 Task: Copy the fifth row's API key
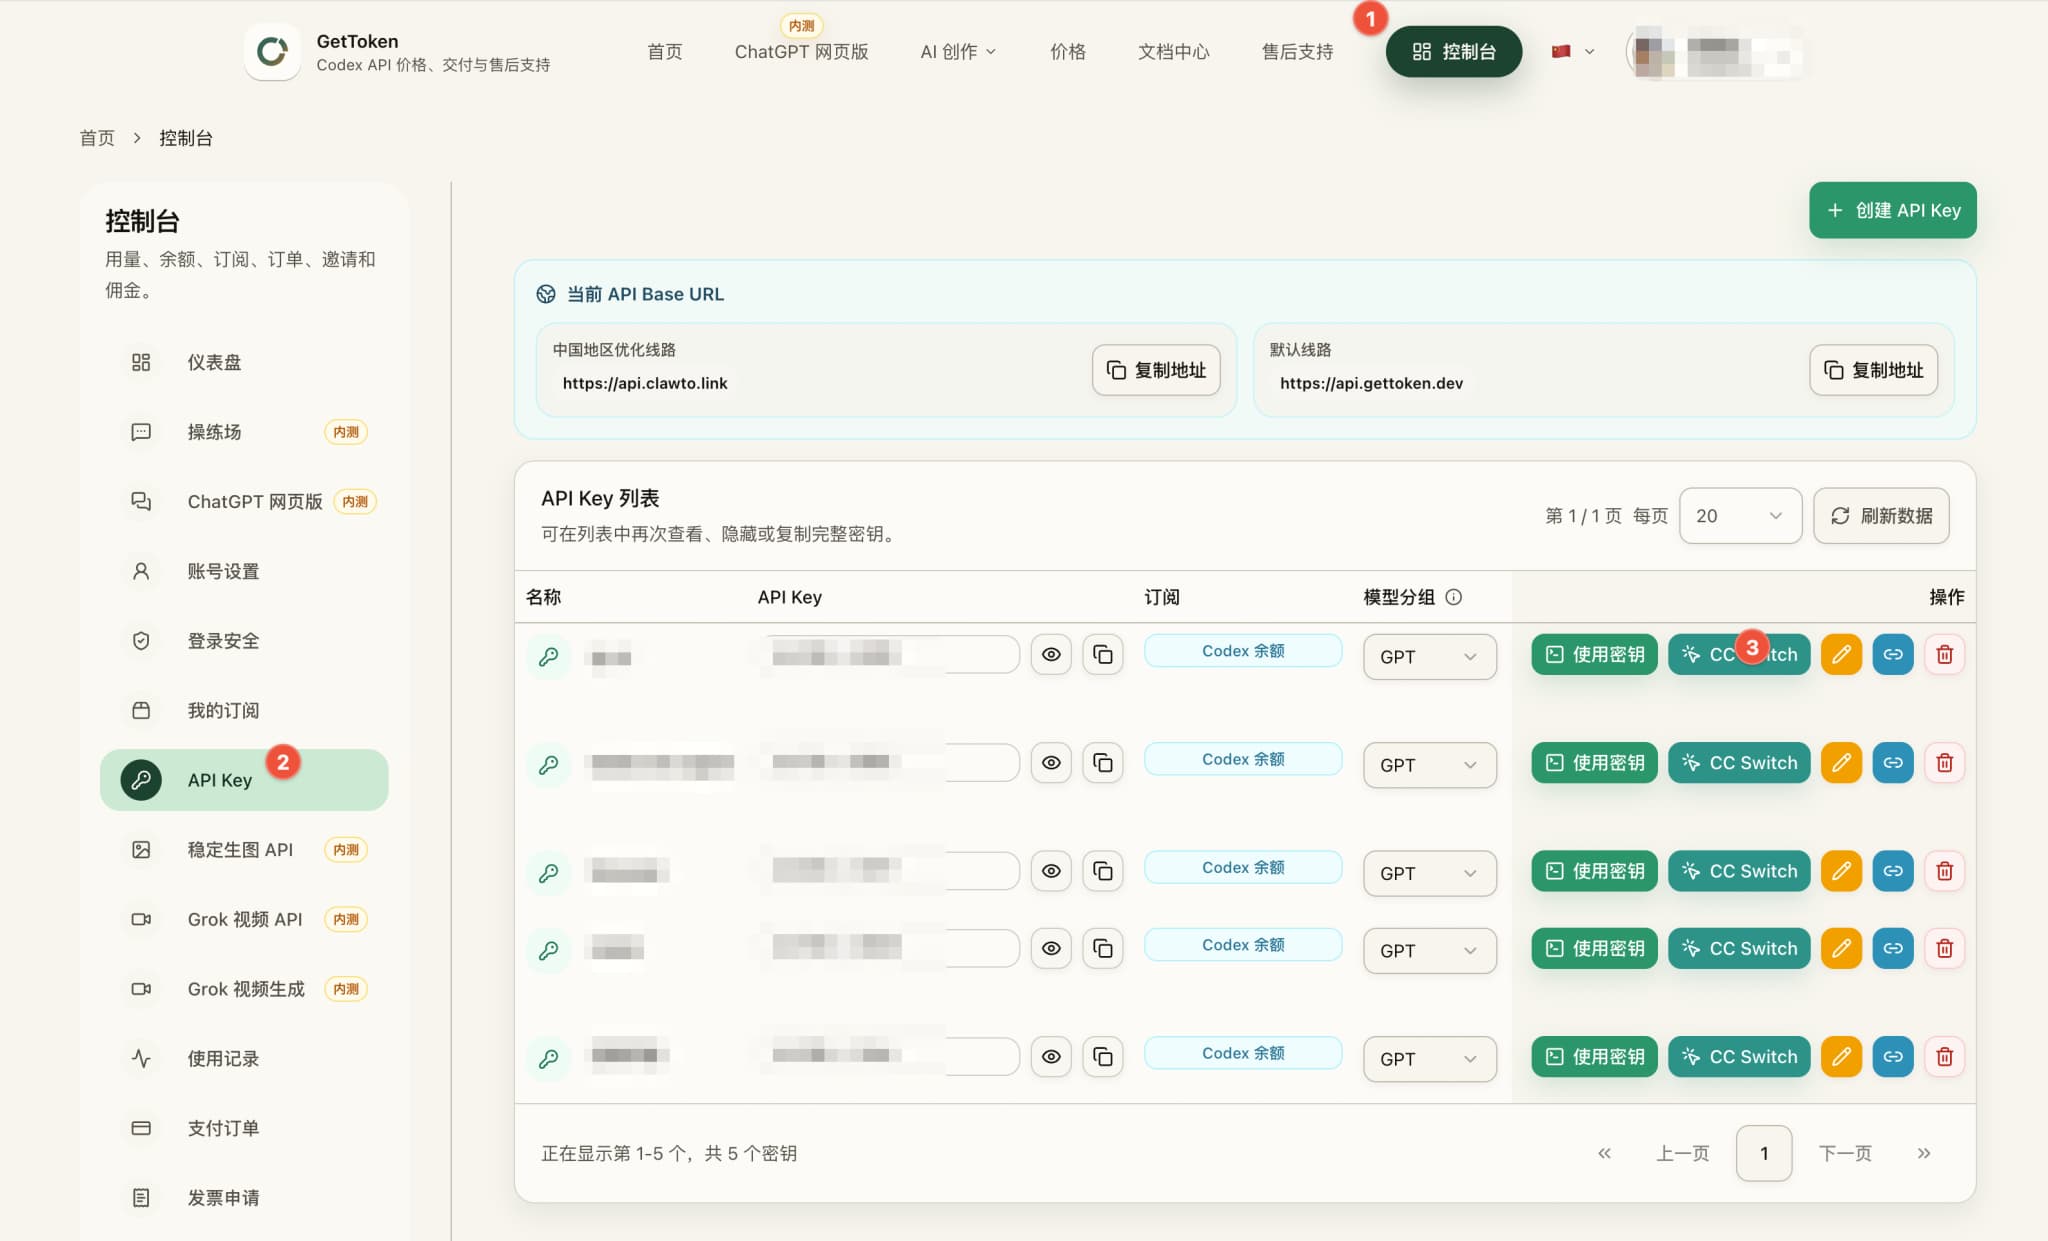click(1103, 1057)
